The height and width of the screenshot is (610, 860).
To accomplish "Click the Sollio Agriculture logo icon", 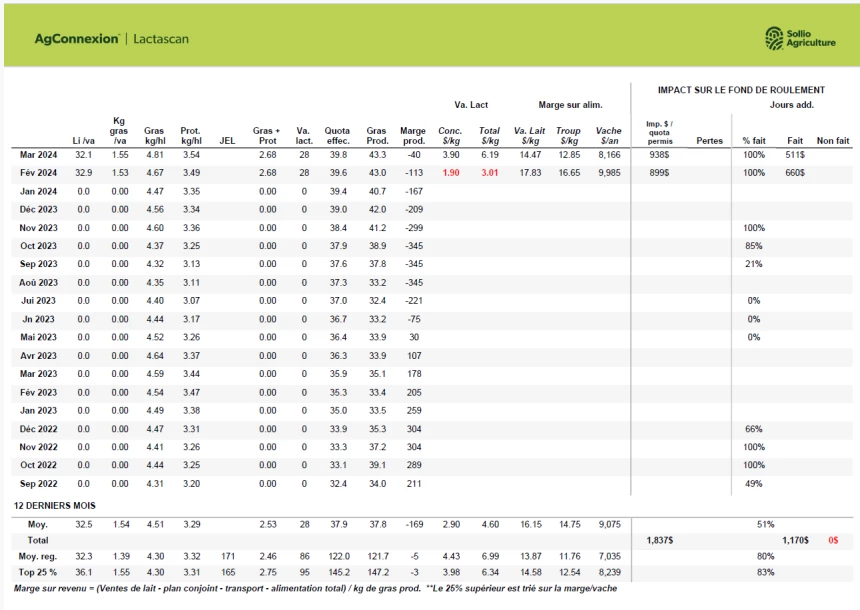I will [774, 38].
